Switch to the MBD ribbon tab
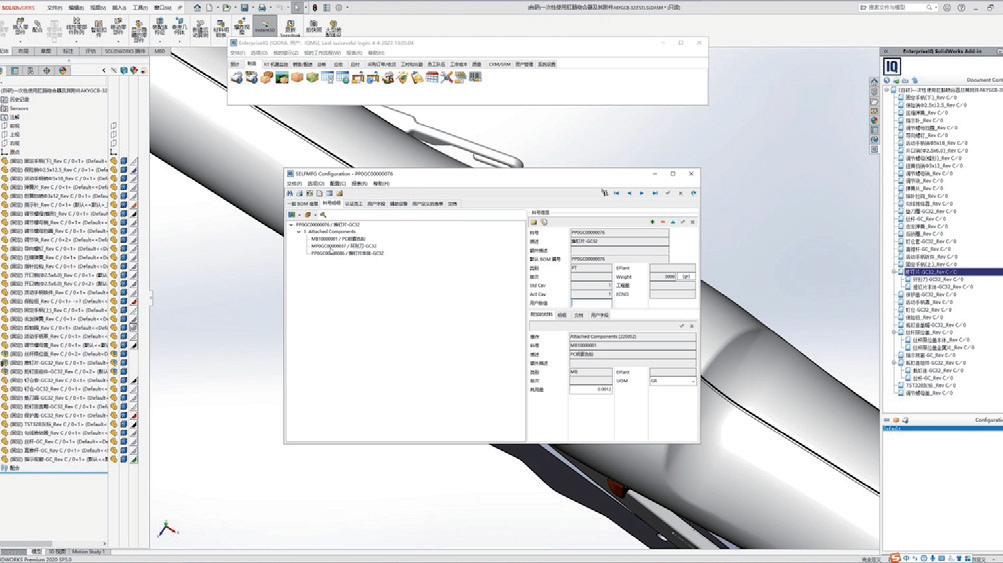This screenshot has height=563, width=1003. (x=159, y=50)
